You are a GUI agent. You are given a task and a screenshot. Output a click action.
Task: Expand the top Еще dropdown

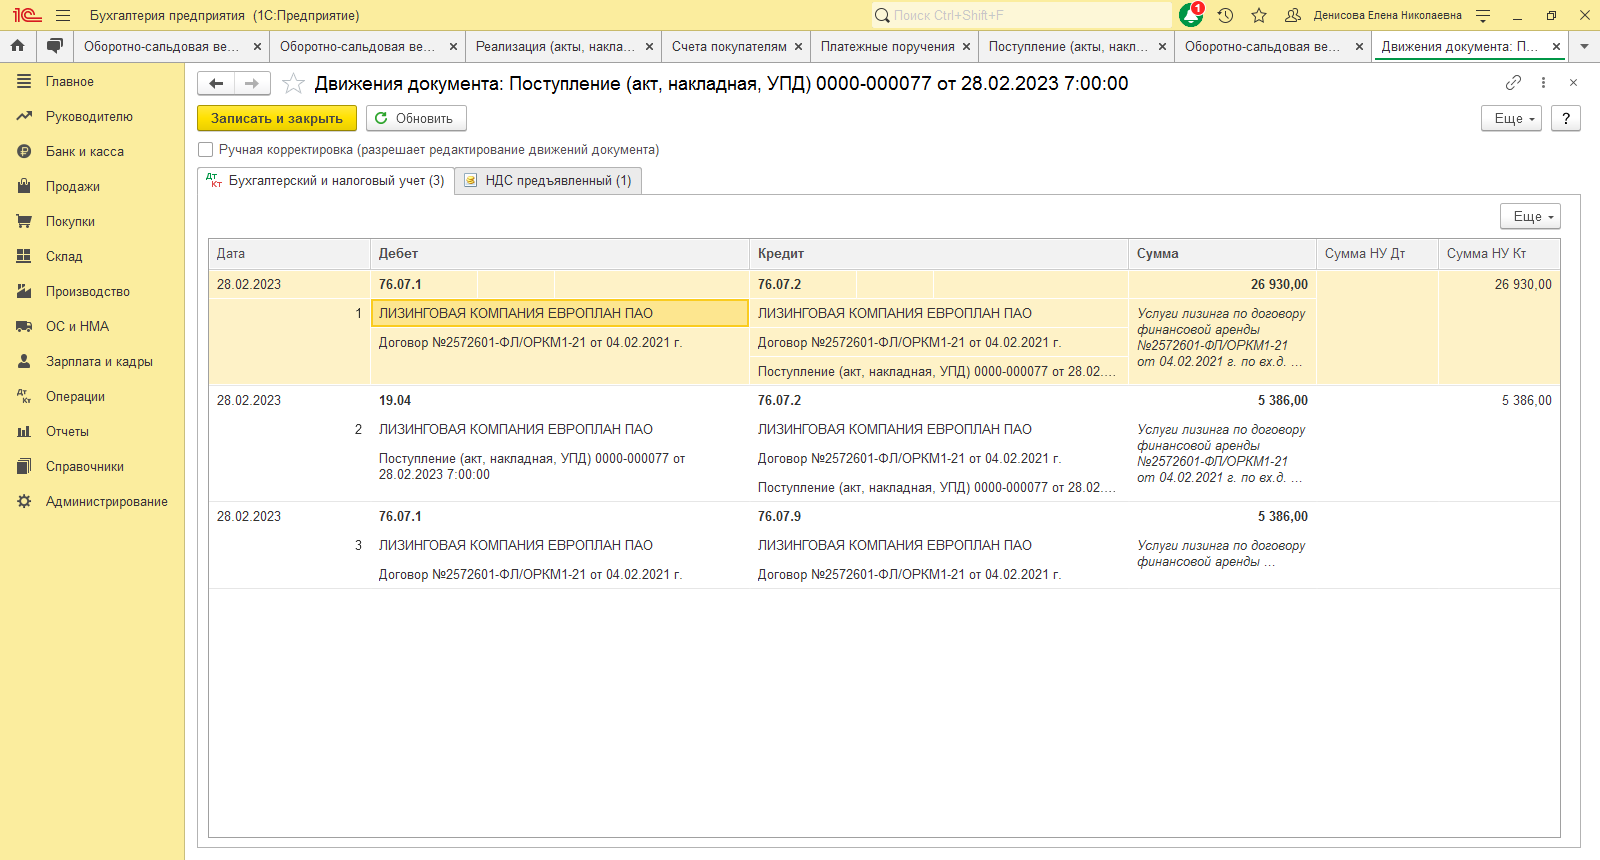click(x=1510, y=118)
